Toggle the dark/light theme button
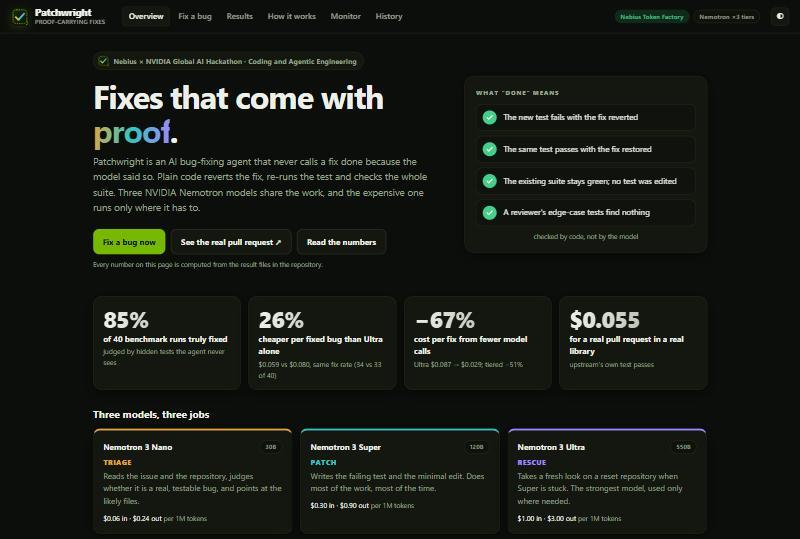This screenshot has height=539, width=800. 780,16
